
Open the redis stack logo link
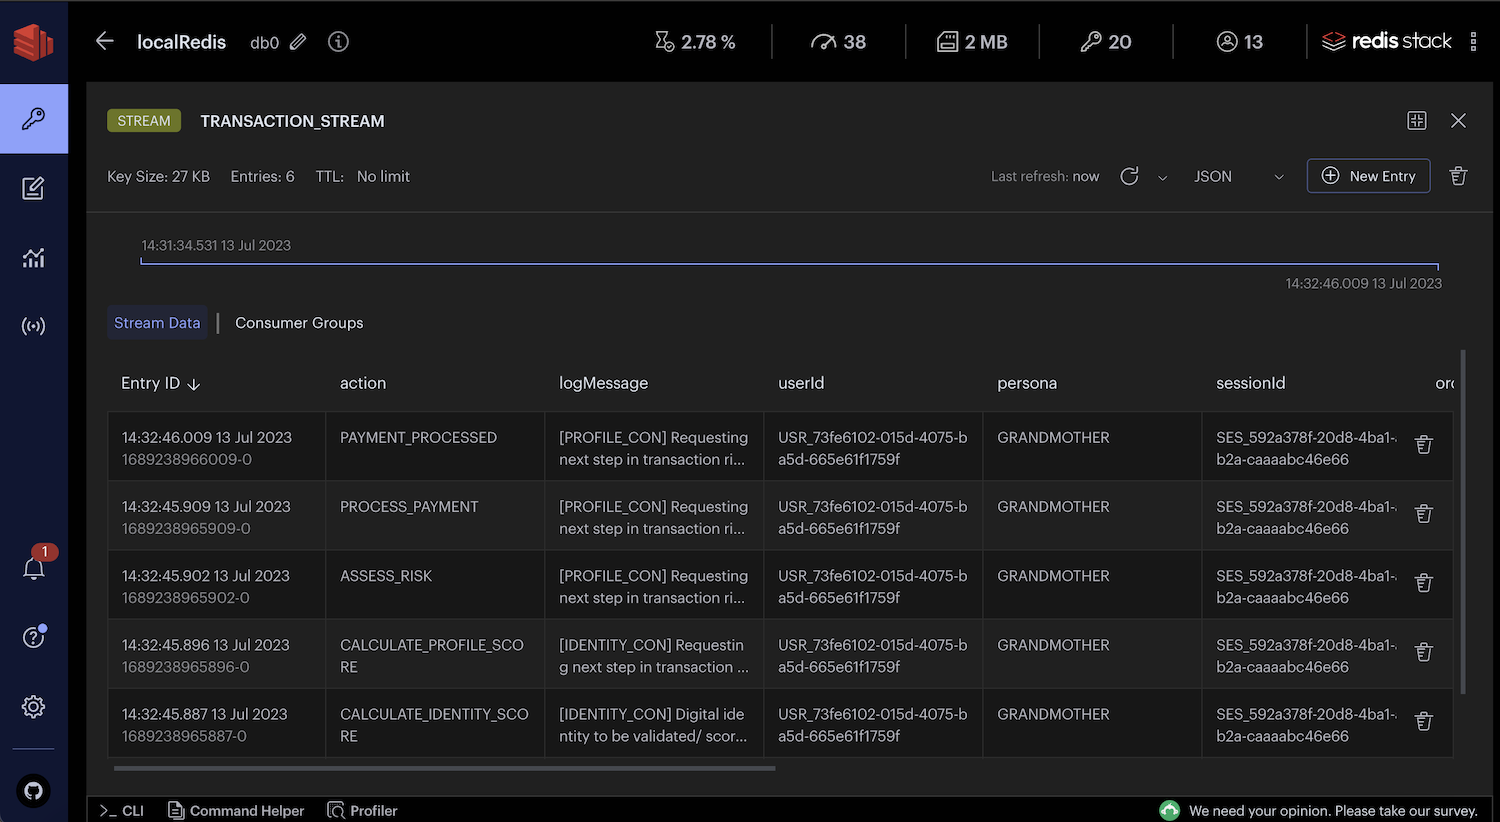1386,41
